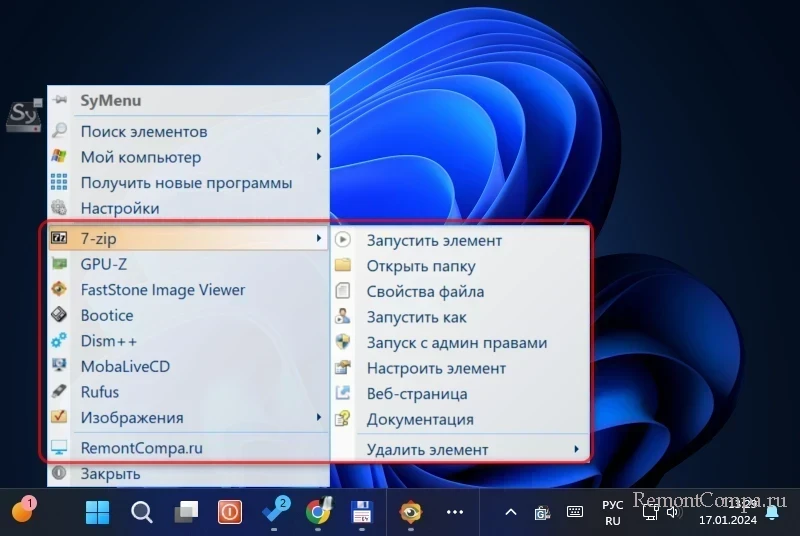
Task: Select Открыть папку option
Action: pos(420,266)
